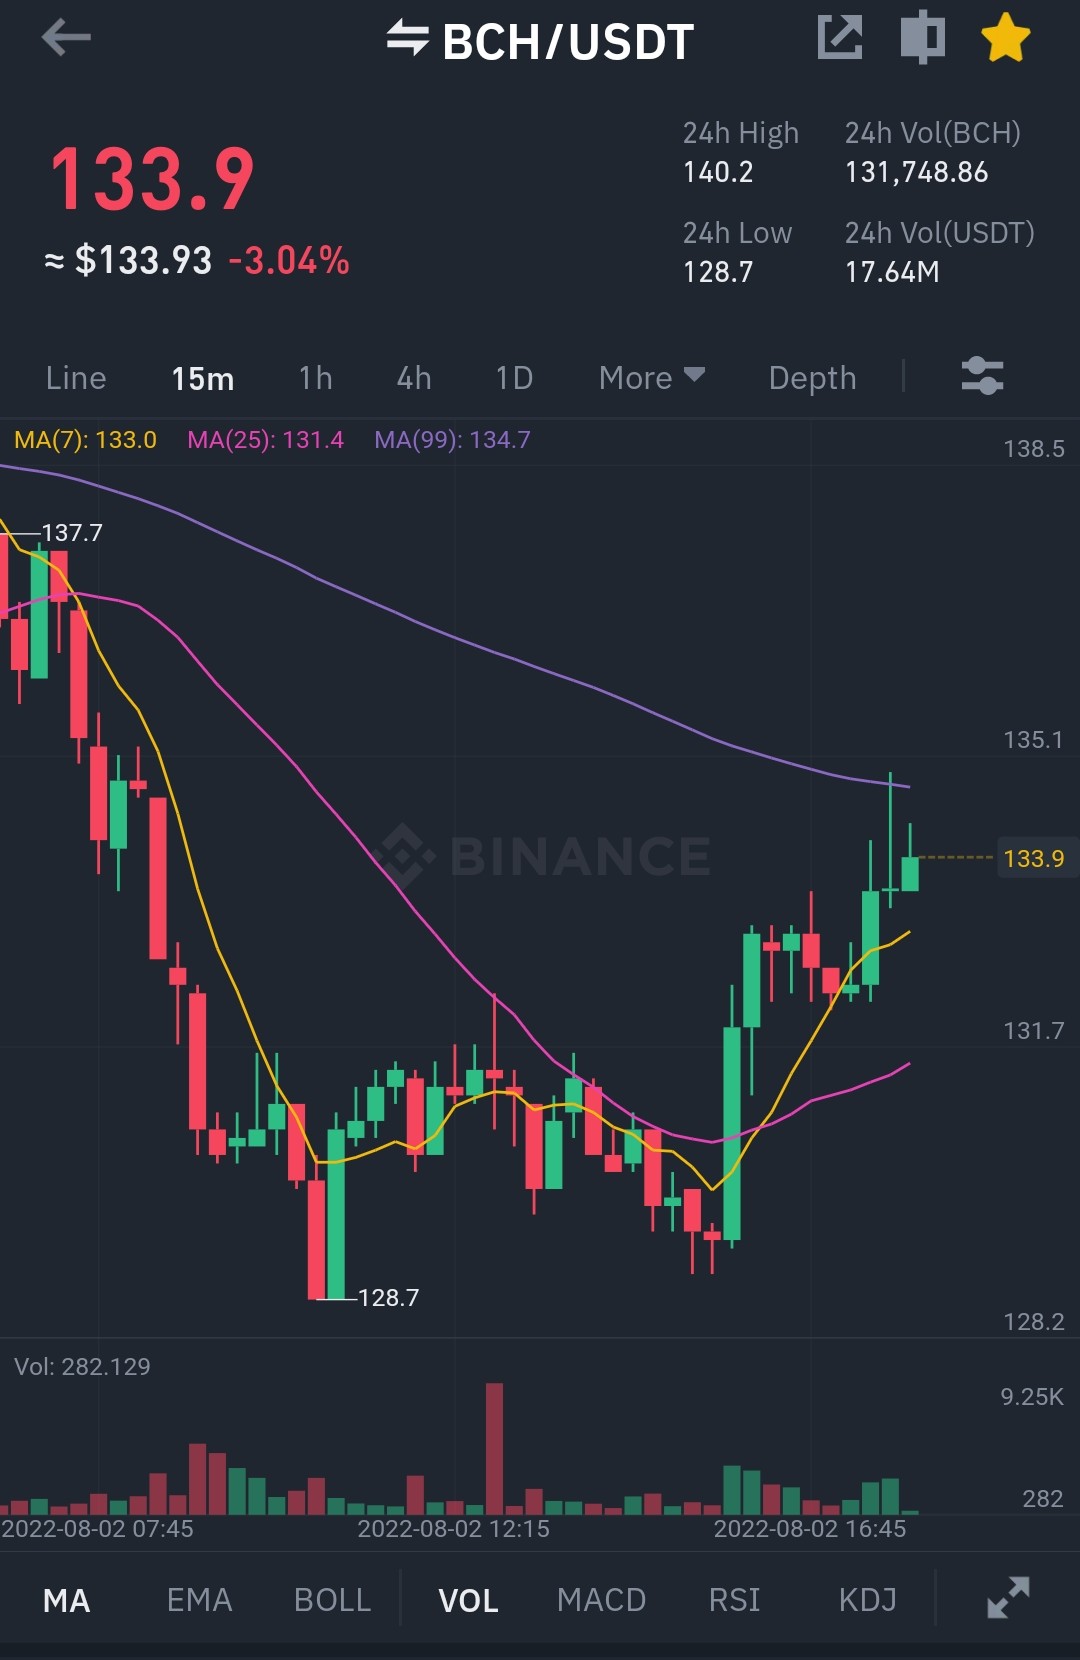1080x1660 pixels.
Task: Toggle the MA indicator
Action: click(x=66, y=1601)
